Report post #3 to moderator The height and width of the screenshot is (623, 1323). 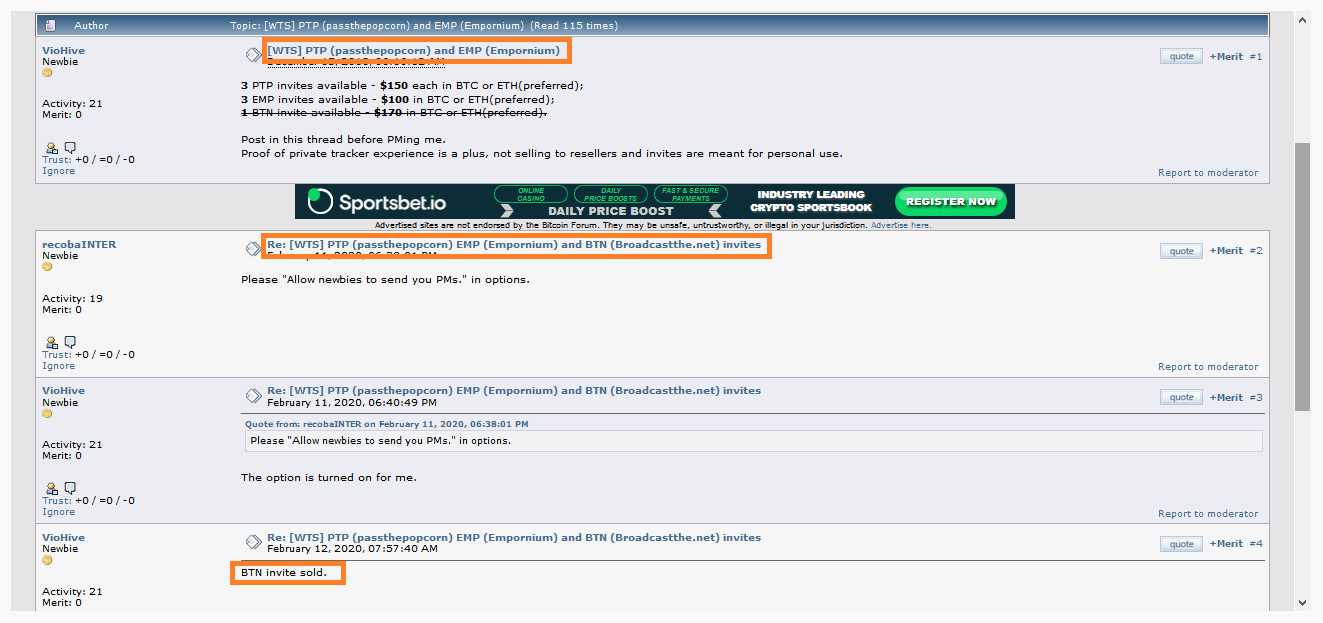pyautogui.click(x=1208, y=514)
